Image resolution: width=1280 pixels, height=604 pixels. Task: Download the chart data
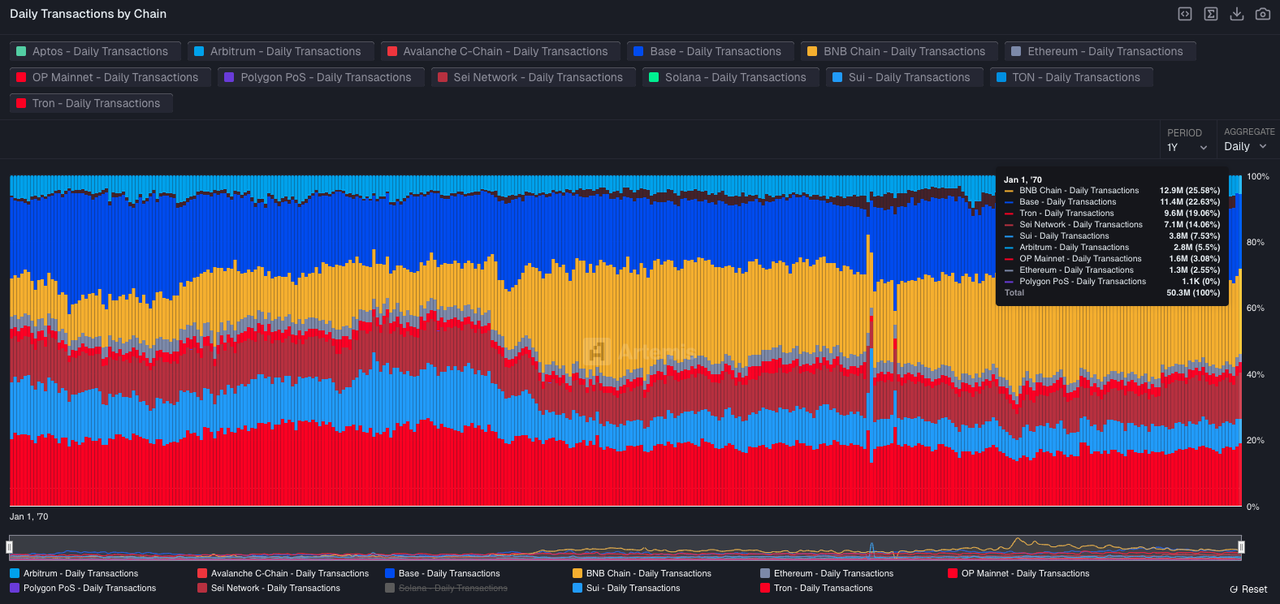click(1237, 14)
